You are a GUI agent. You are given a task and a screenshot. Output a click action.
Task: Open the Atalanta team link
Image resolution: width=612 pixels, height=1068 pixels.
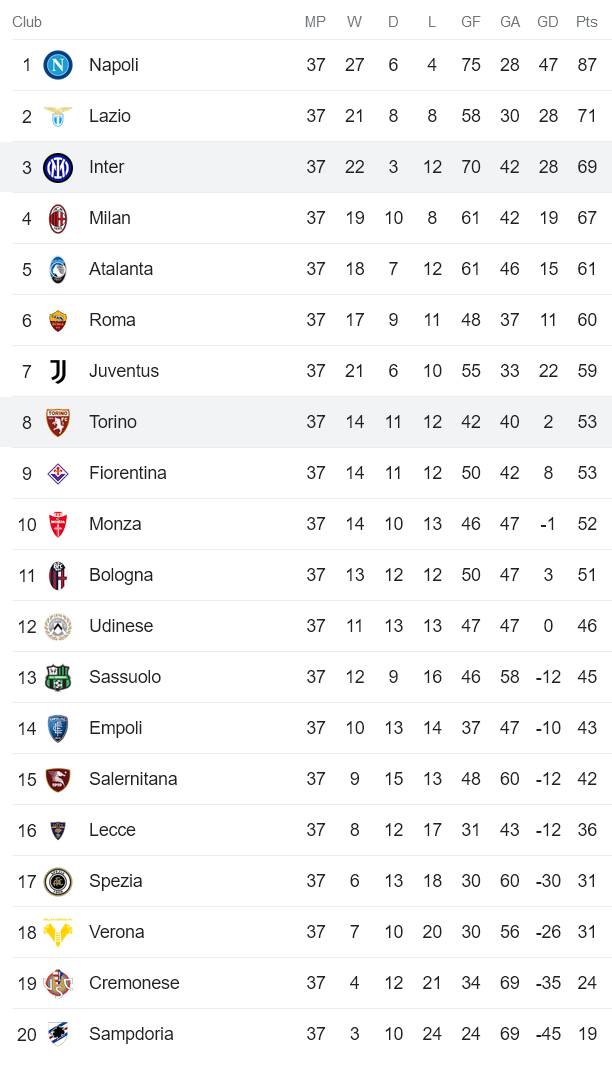pyautogui.click(x=121, y=269)
